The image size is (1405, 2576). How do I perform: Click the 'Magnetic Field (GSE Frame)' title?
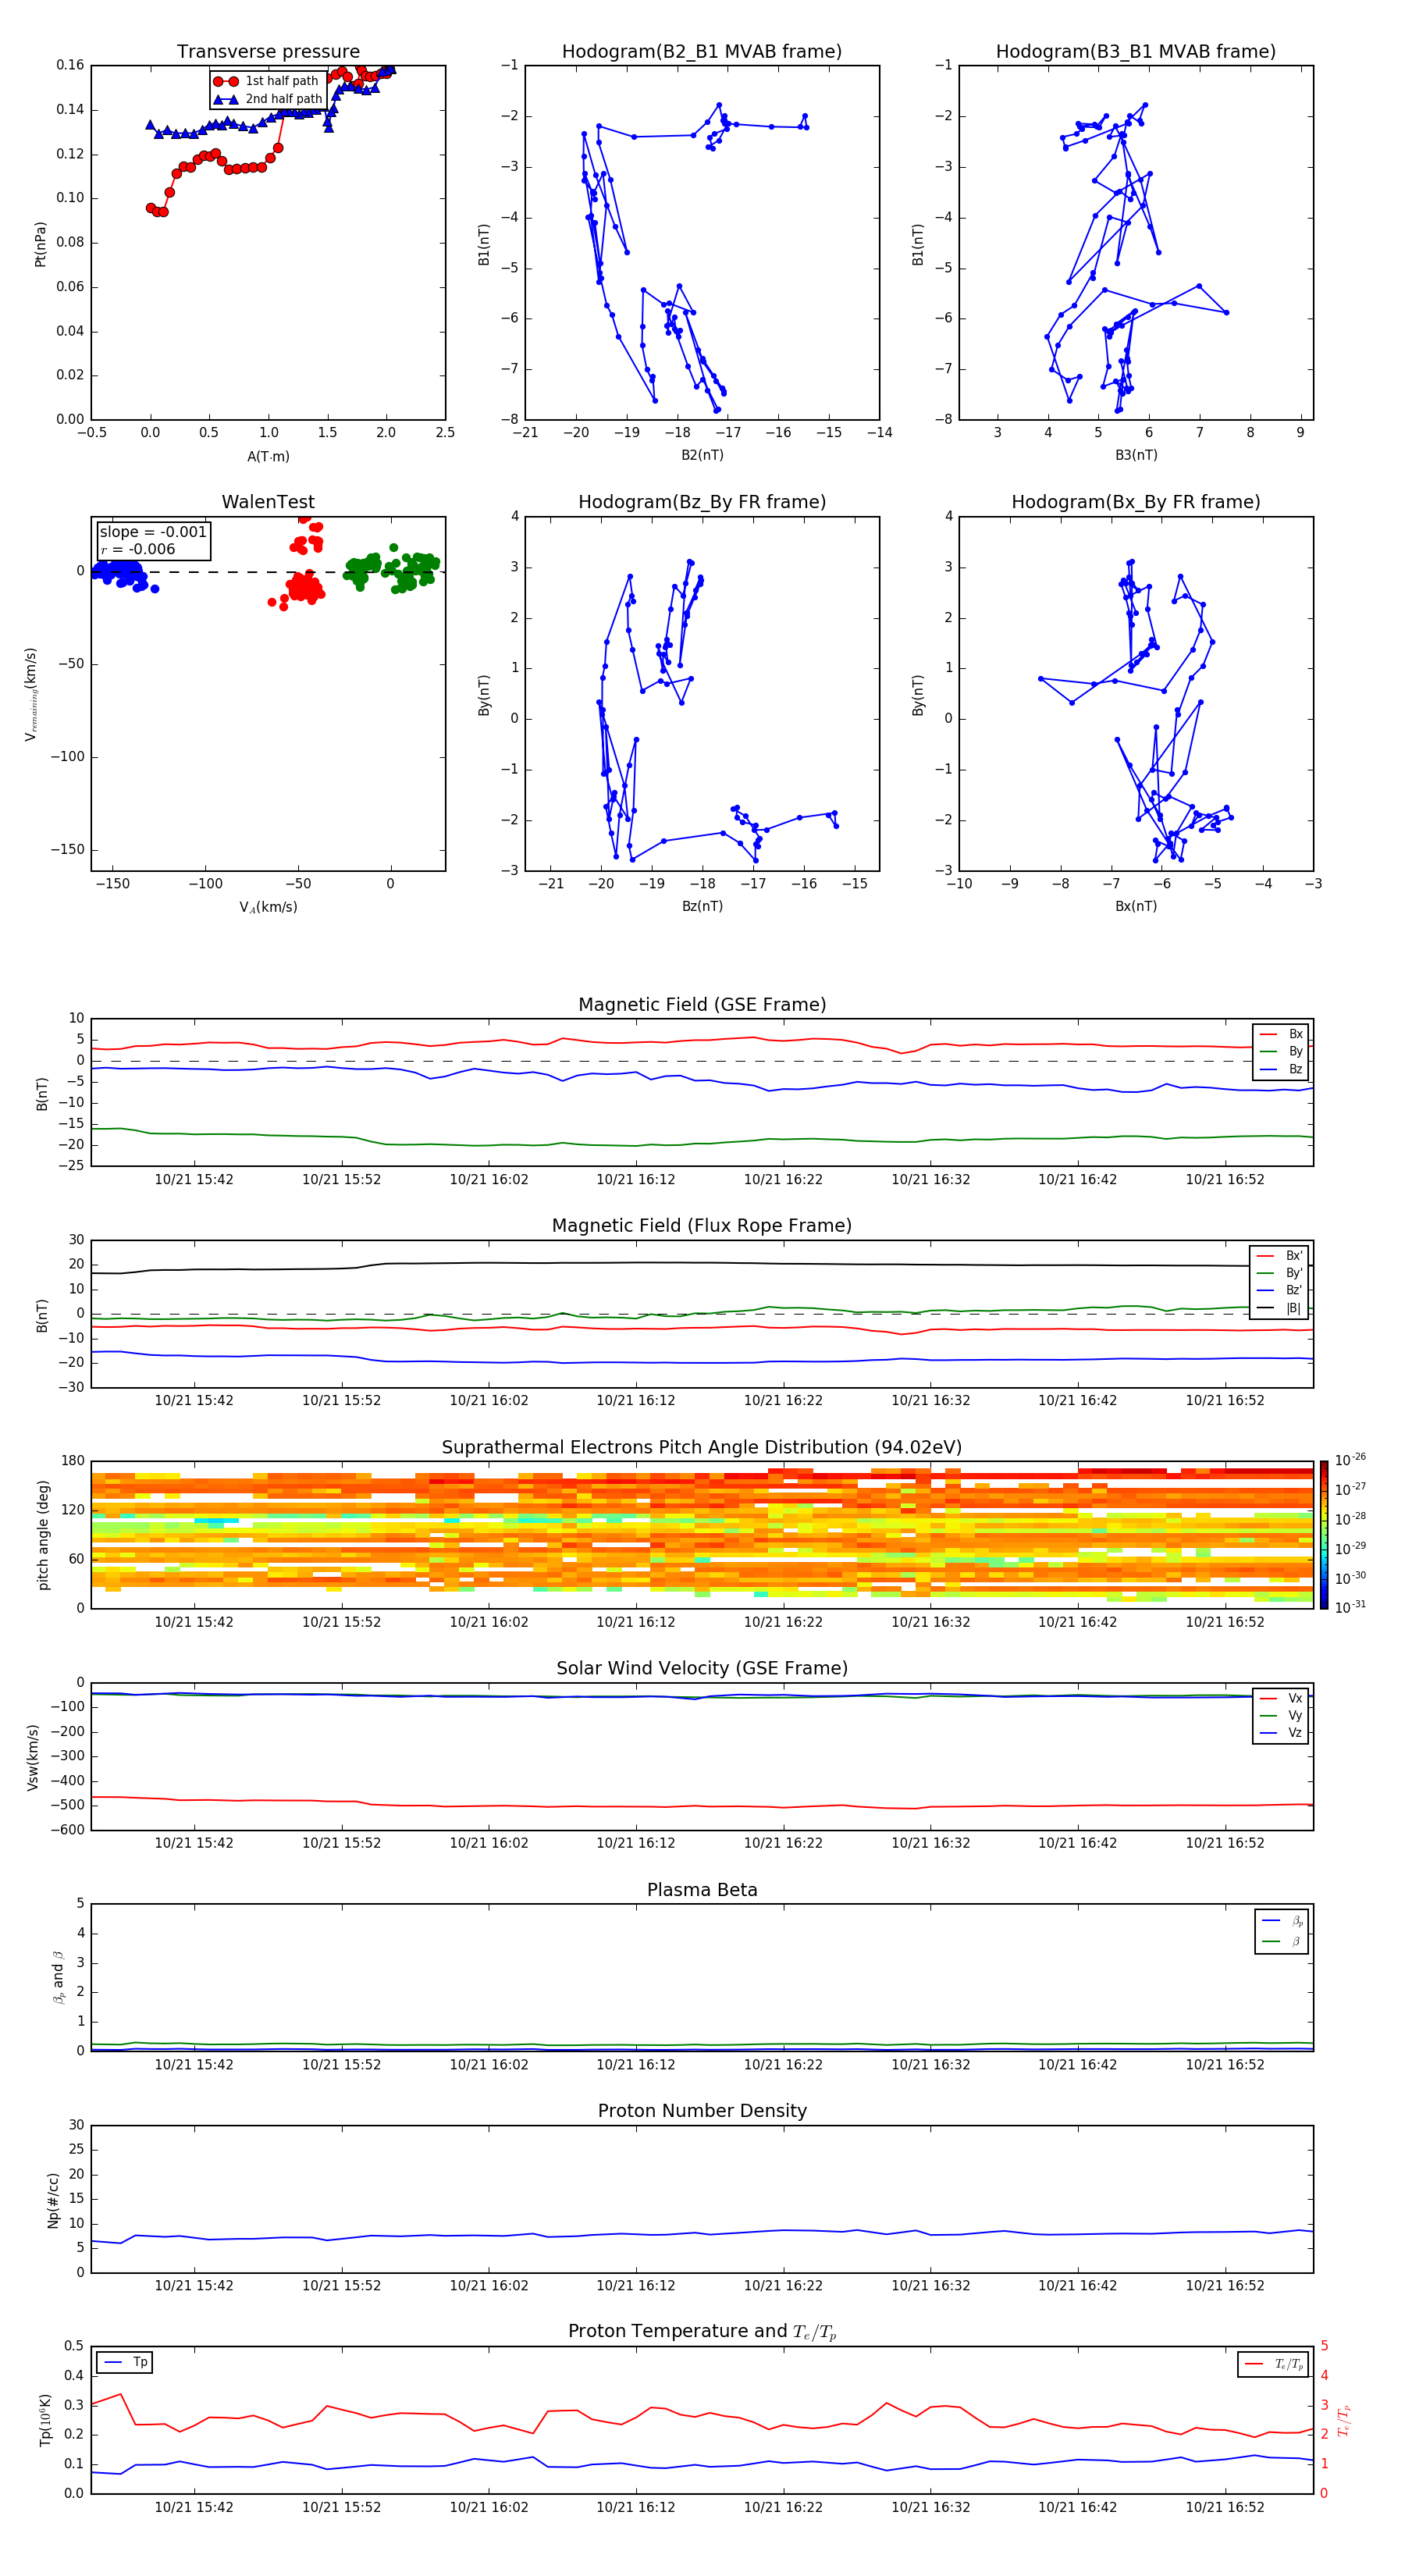702,1005
